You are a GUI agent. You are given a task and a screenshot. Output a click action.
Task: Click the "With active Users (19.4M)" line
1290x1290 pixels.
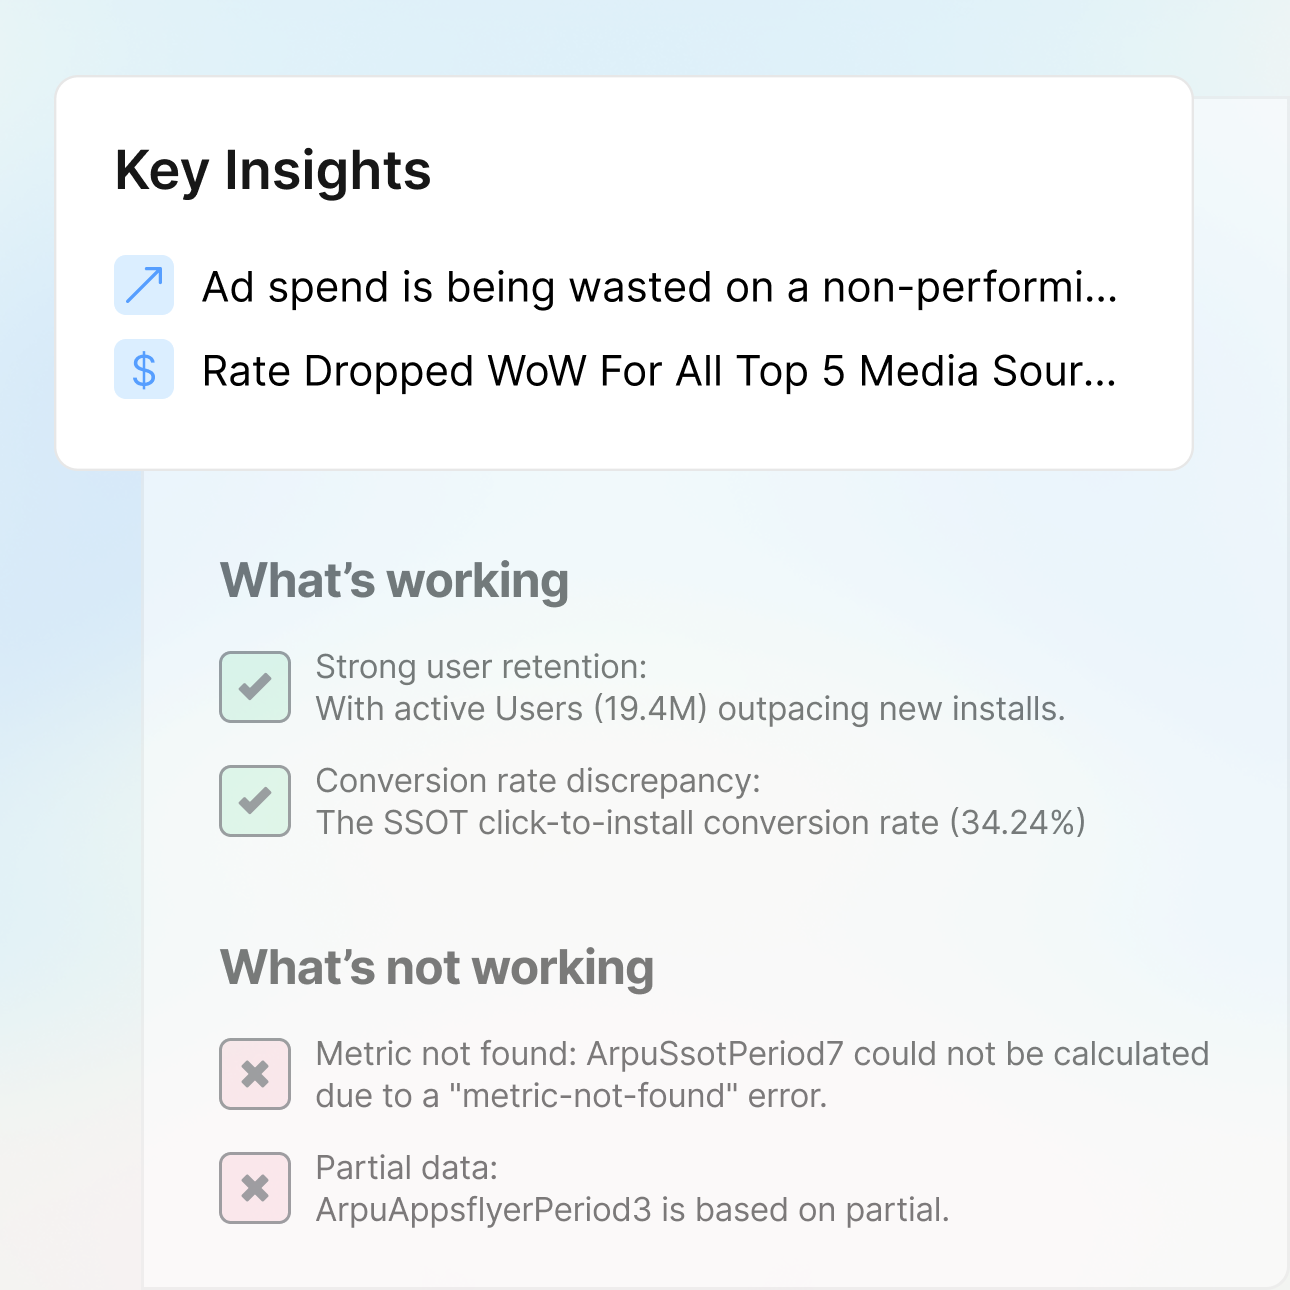(690, 709)
